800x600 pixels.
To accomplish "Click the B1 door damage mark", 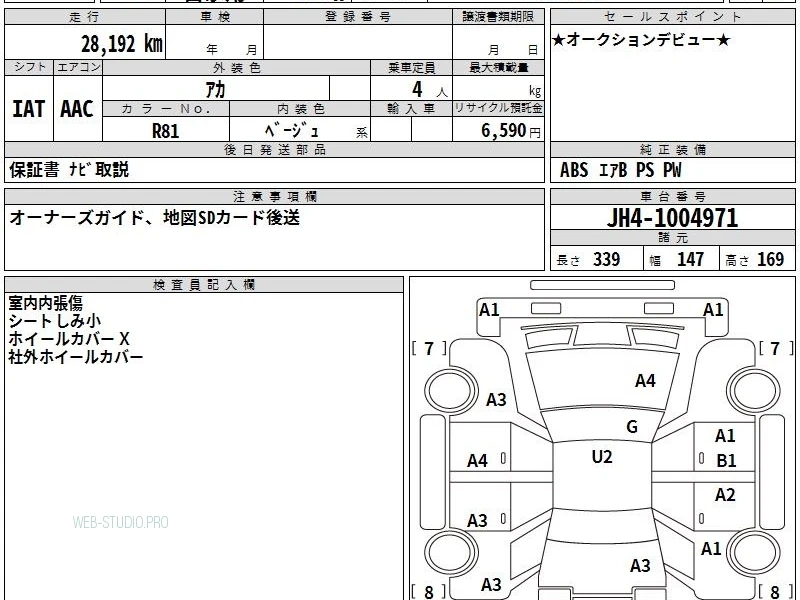I will 726,461.
